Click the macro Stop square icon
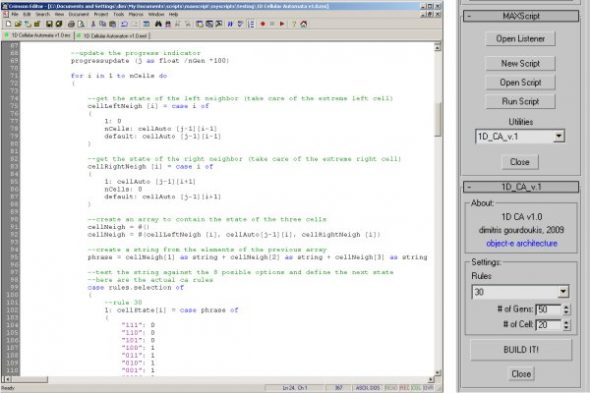The image size is (590, 393). pyautogui.click(x=272, y=24)
